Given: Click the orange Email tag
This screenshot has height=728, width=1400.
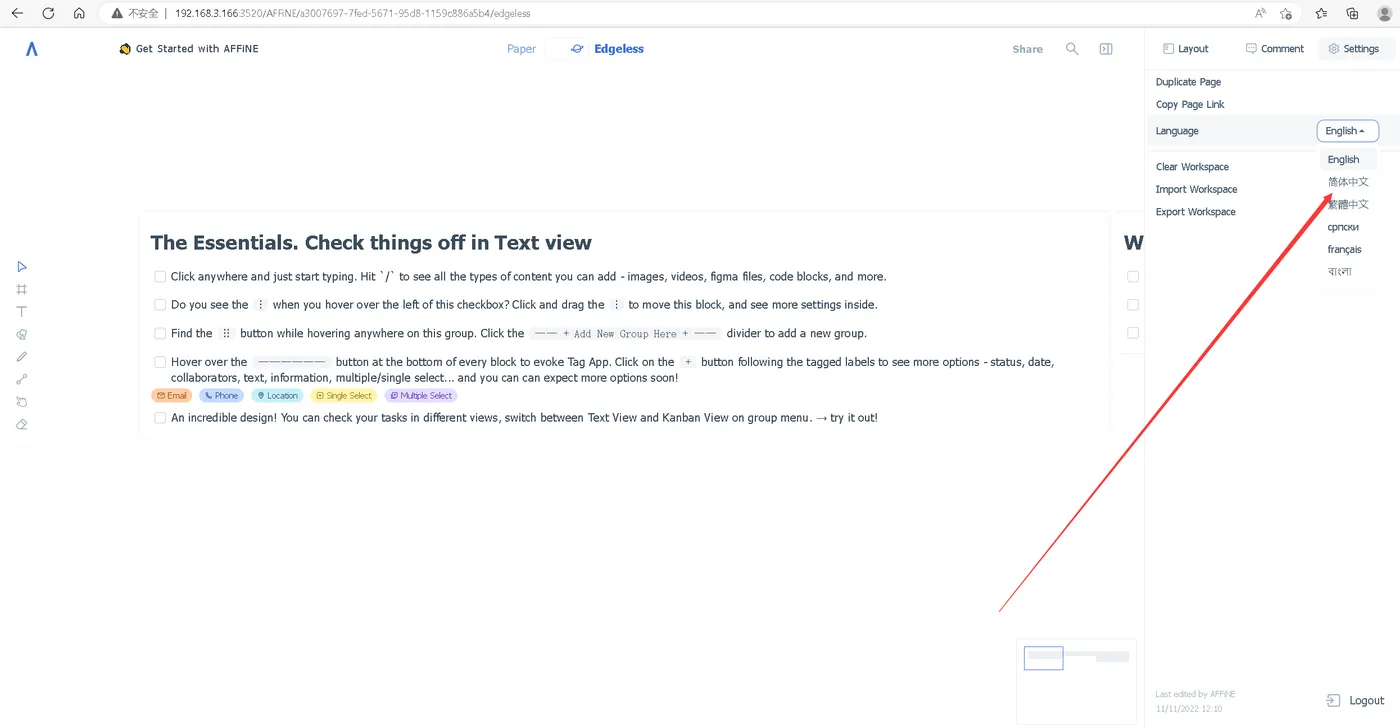Looking at the screenshot, I should pos(171,396).
